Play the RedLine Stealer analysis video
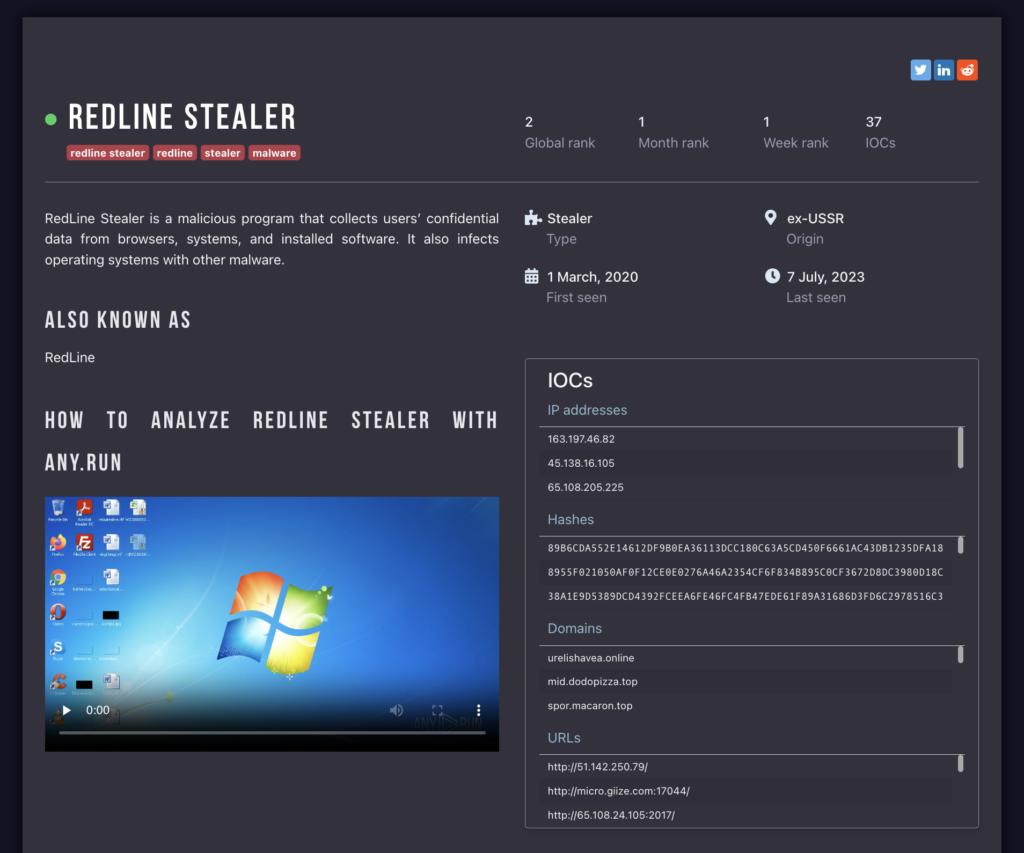The height and width of the screenshot is (853, 1024). pos(67,710)
